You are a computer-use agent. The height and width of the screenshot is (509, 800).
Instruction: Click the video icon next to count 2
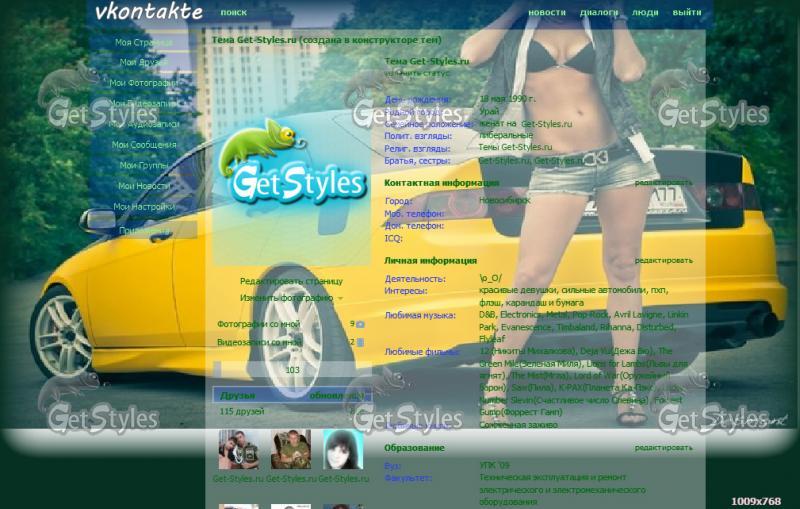click(361, 342)
